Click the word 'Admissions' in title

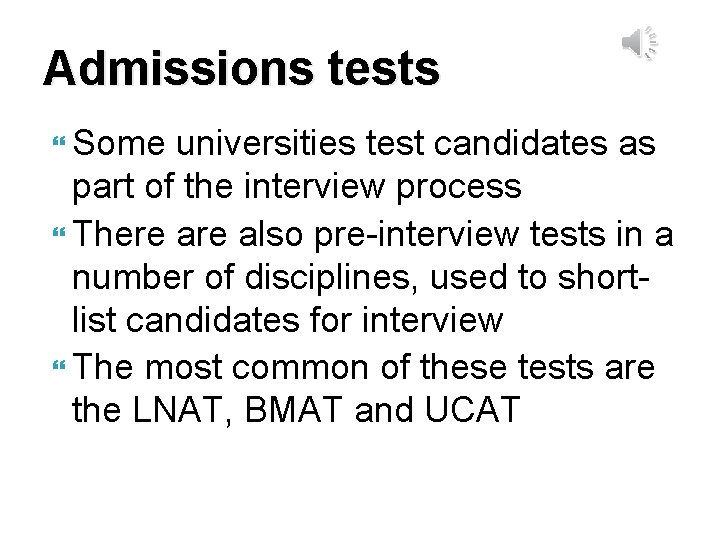178,68
